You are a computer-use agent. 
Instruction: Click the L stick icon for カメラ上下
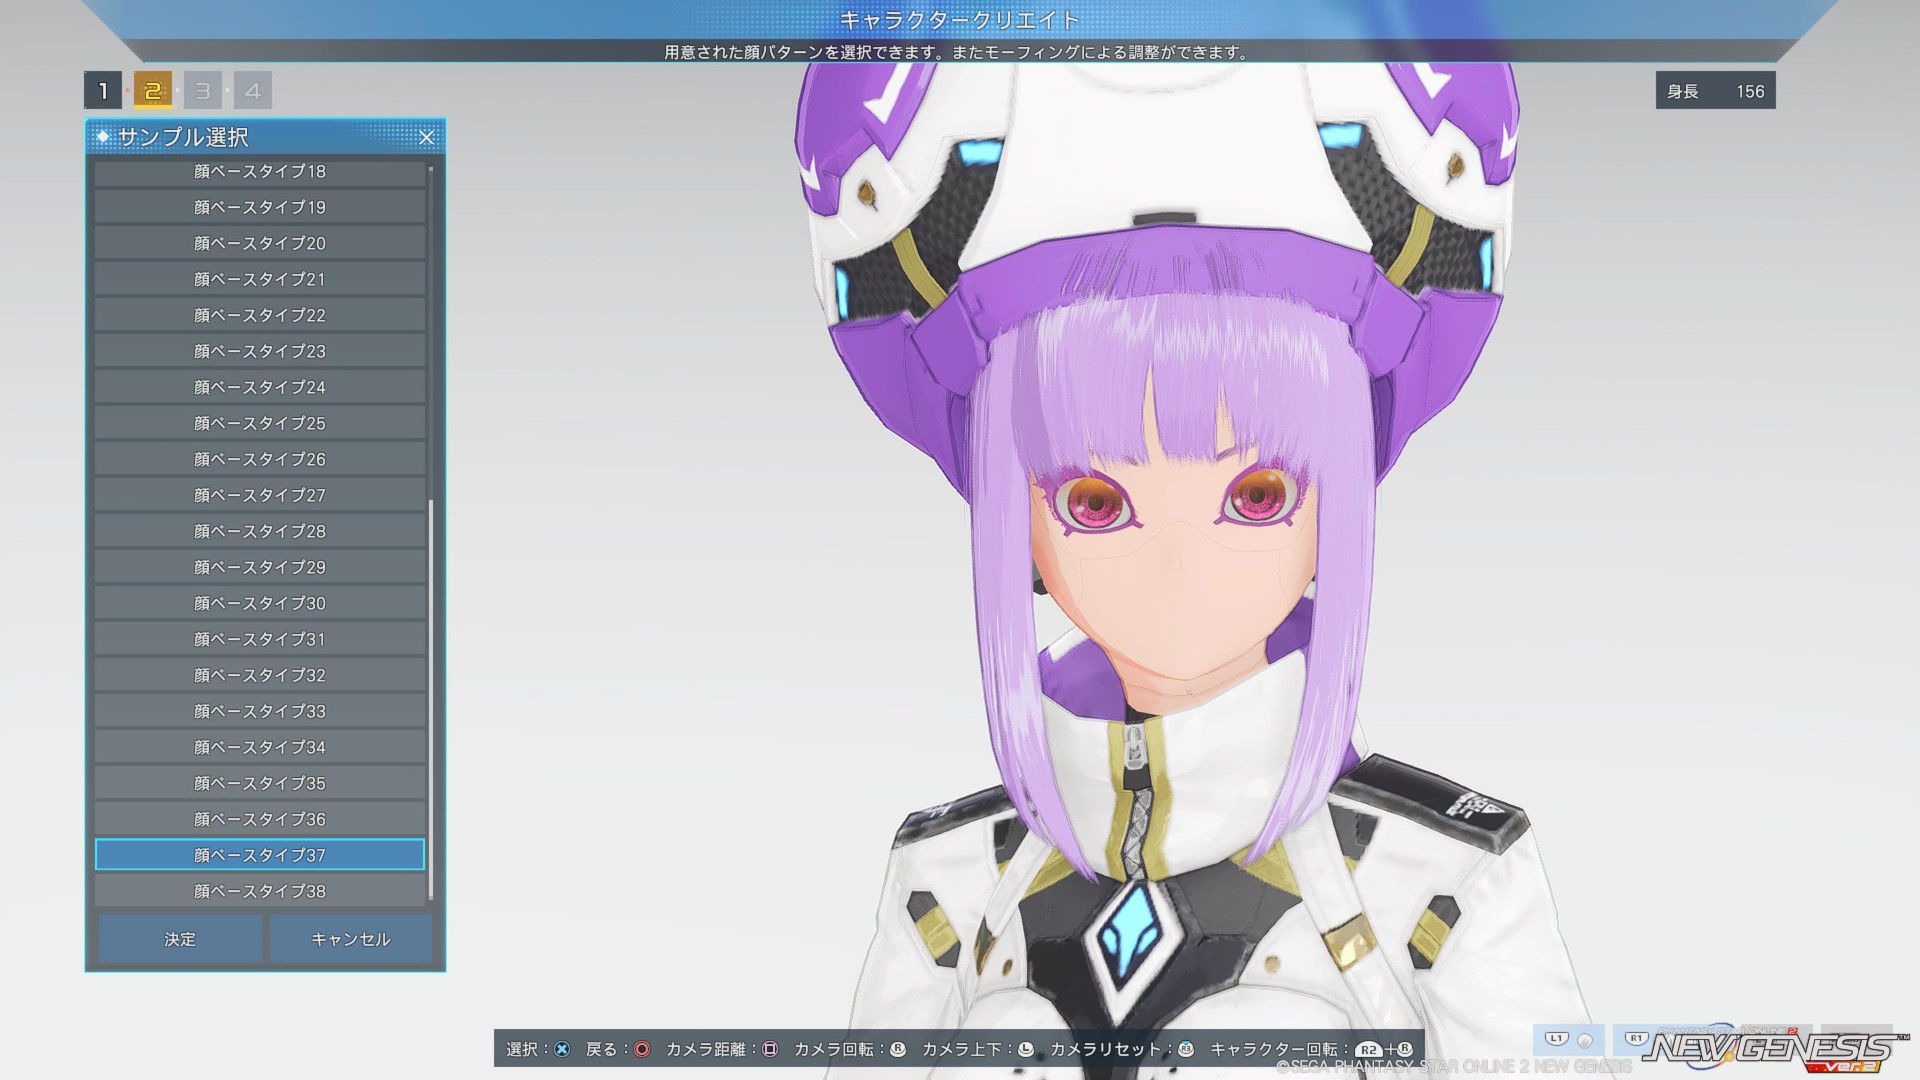click(x=1025, y=1049)
